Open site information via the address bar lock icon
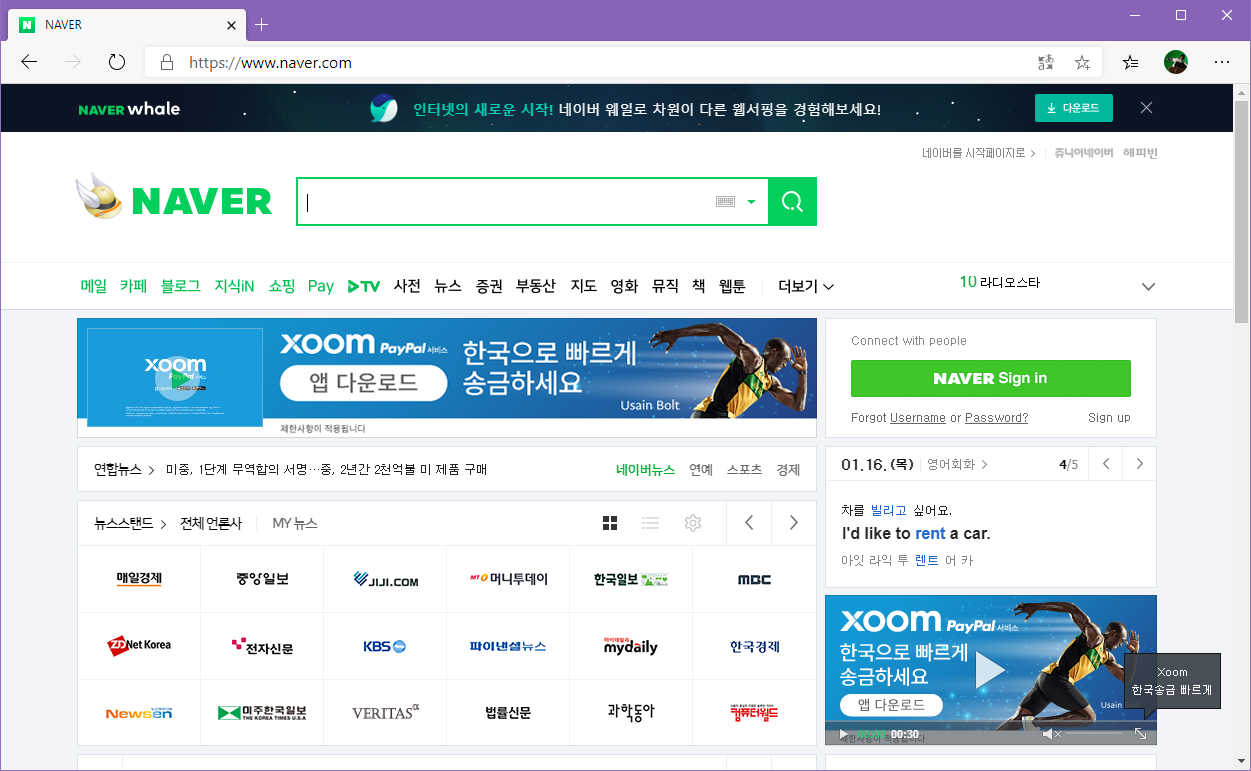Image resolution: width=1251 pixels, height=771 pixels. (167, 62)
